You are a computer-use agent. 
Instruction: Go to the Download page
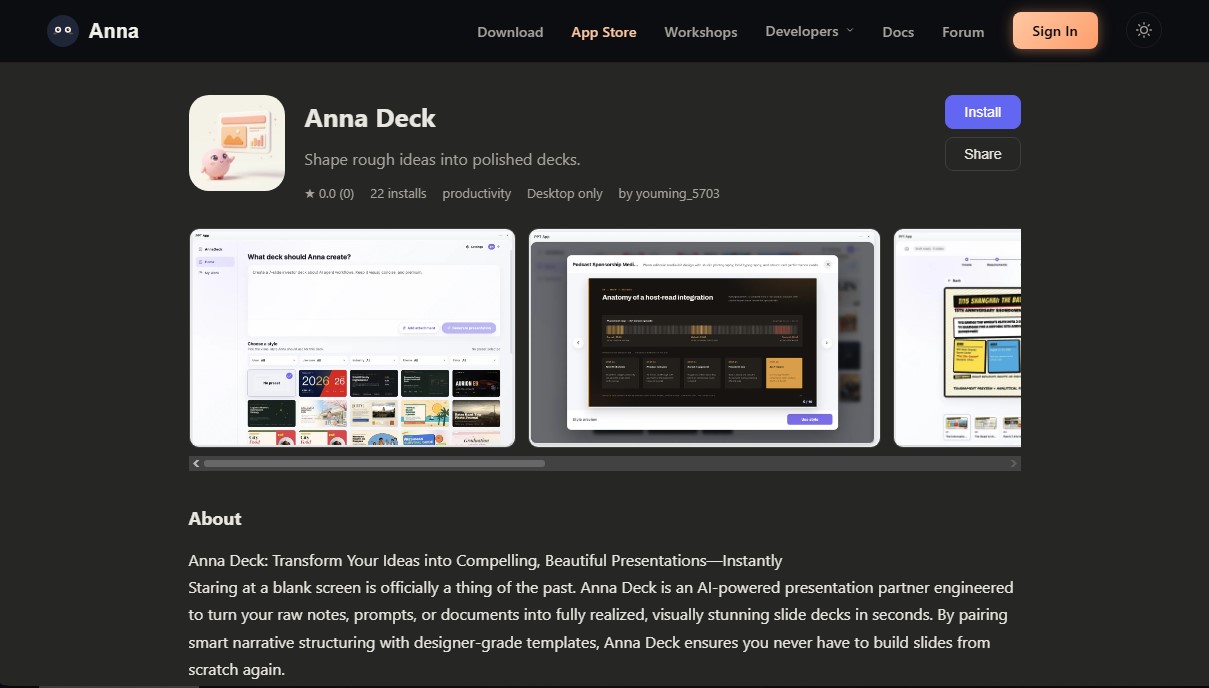coord(510,32)
